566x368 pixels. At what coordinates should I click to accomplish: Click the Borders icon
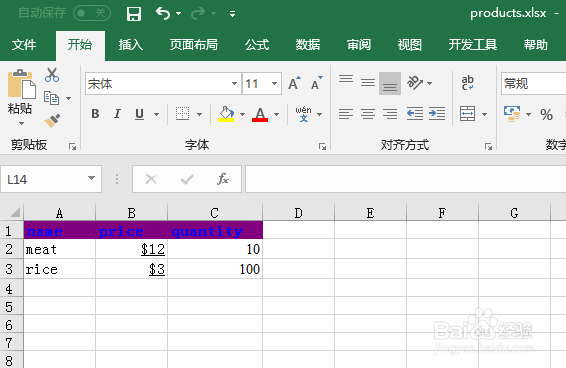click(x=182, y=114)
